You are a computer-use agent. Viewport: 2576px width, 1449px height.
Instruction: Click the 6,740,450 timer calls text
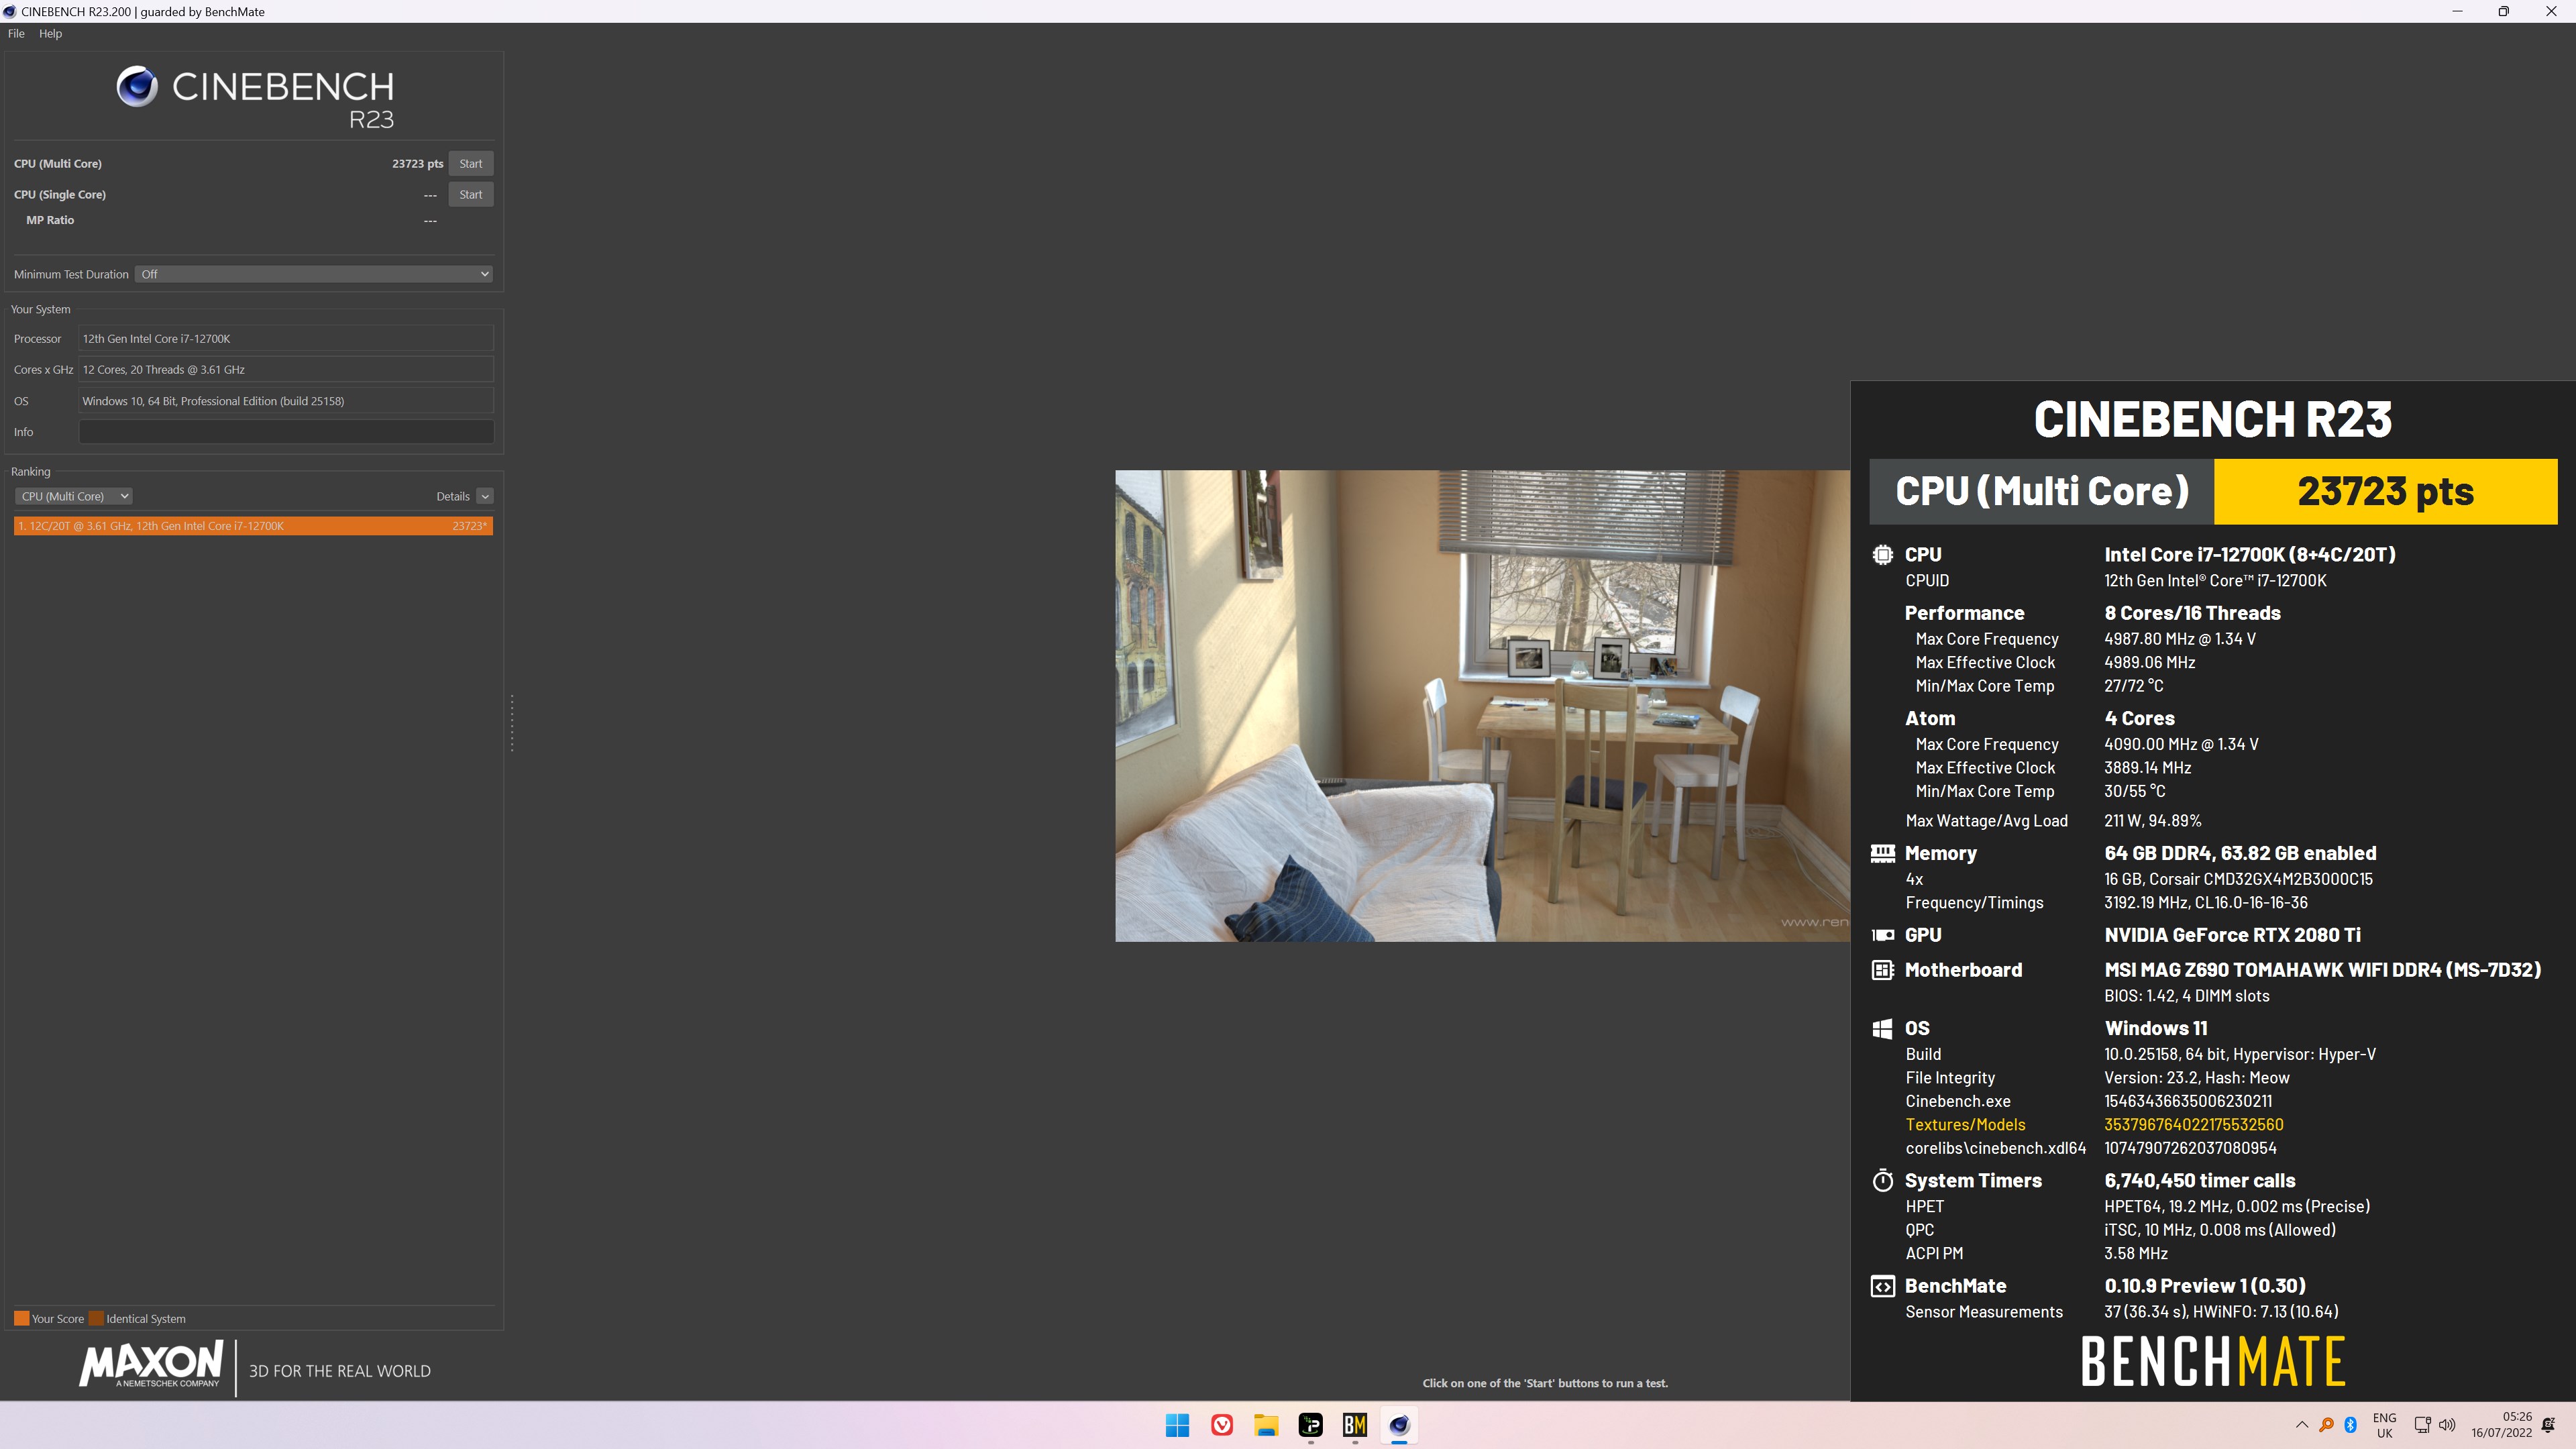(x=2199, y=1181)
